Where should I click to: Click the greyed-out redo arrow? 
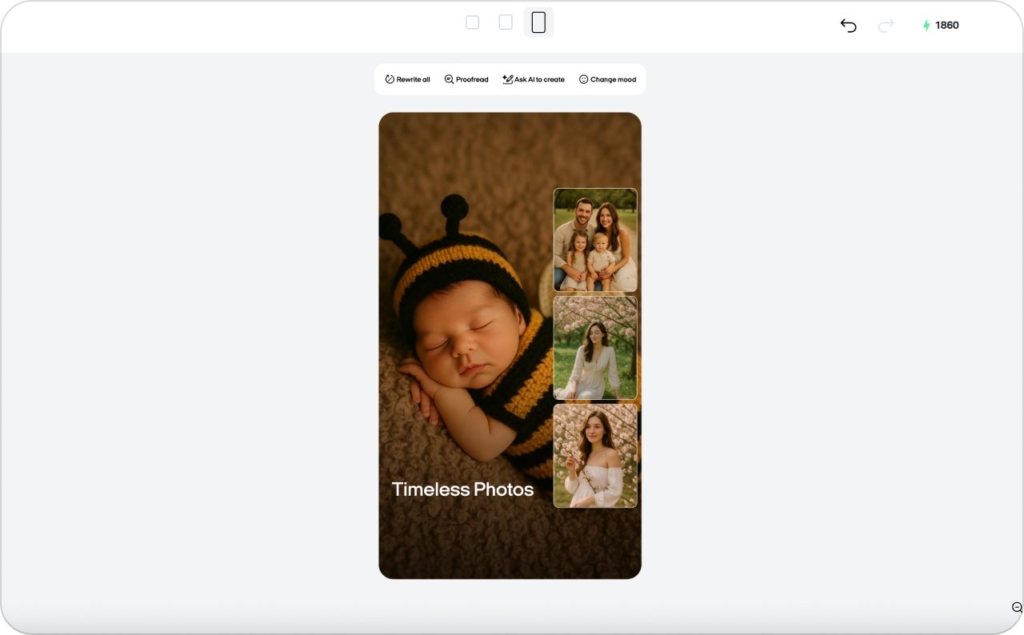point(885,25)
